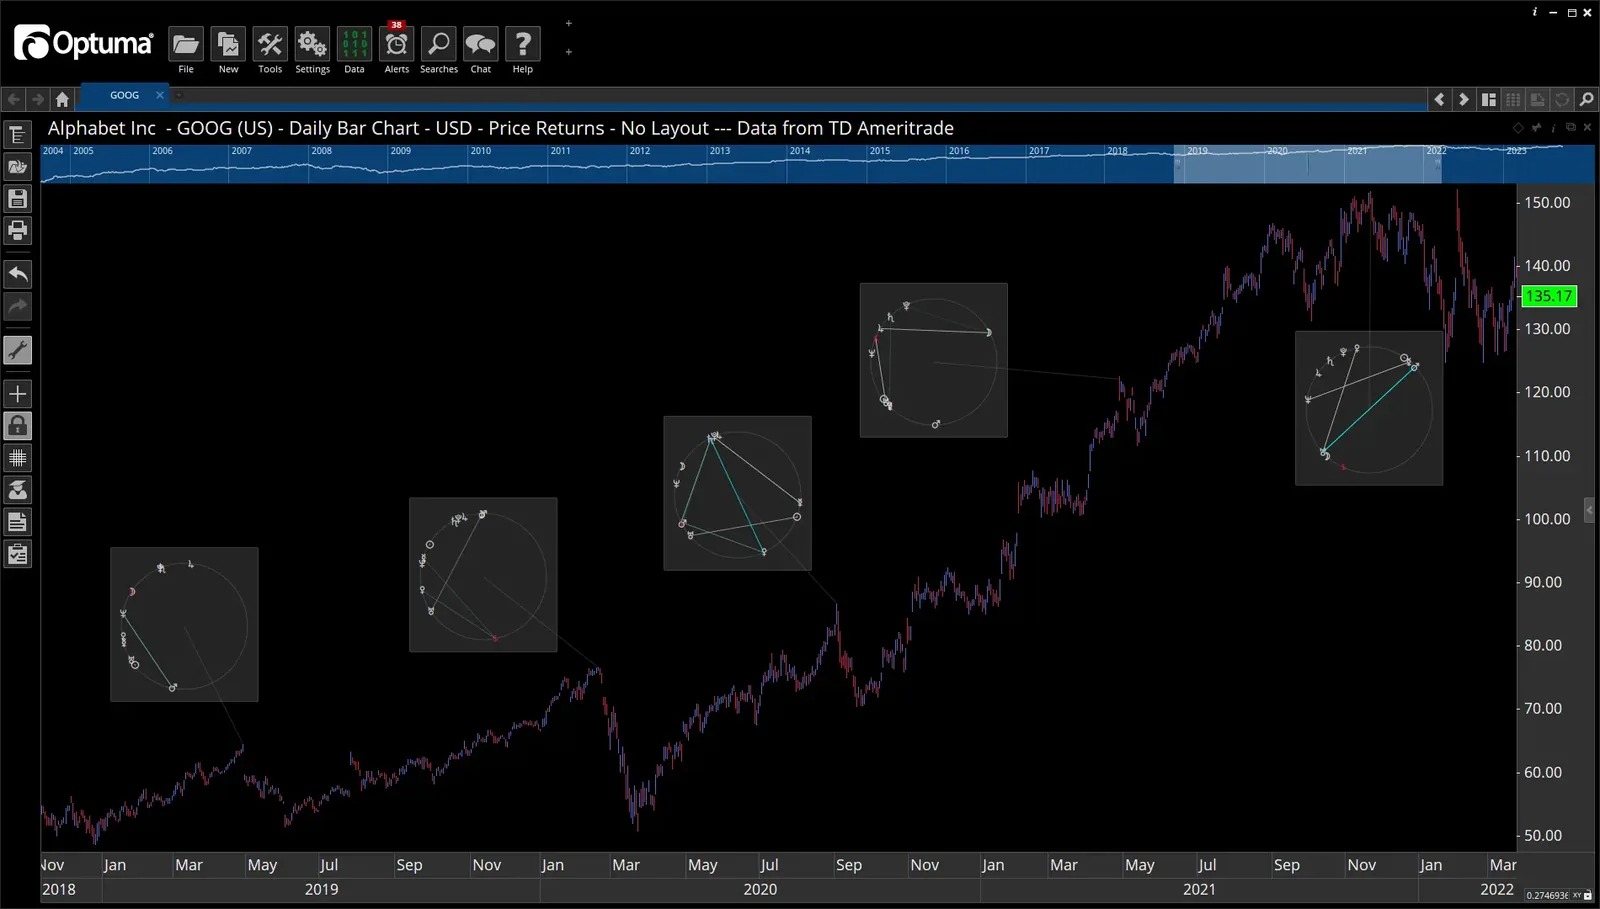The width and height of the screenshot is (1600, 909).
Task: Click the graduate training icon
Action: [17, 490]
